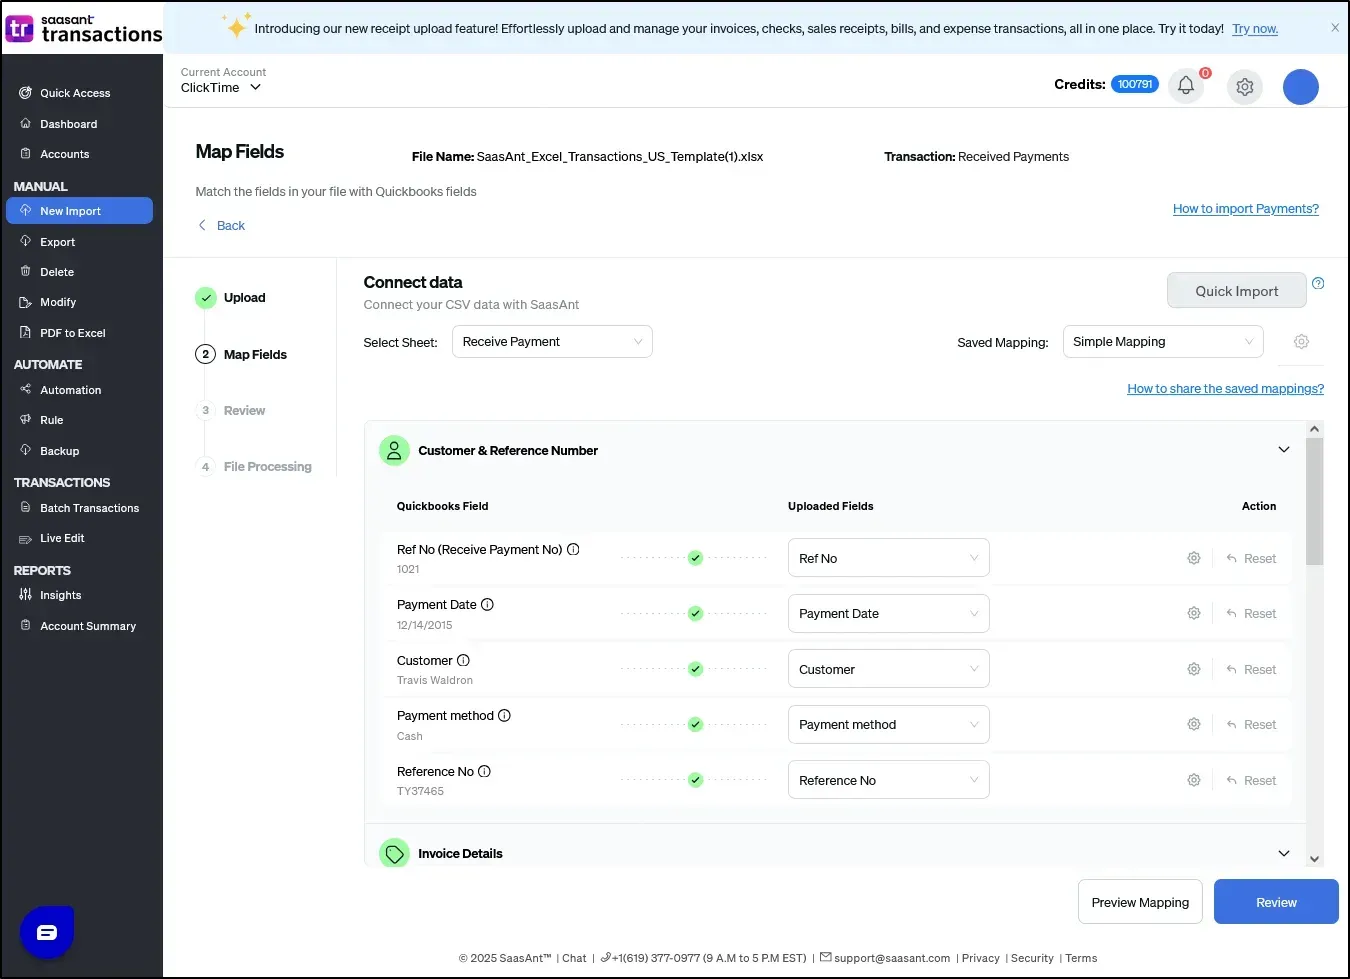The width and height of the screenshot is (1350, 979).
Task: Select New Import in sidebar
Action: 79,211
